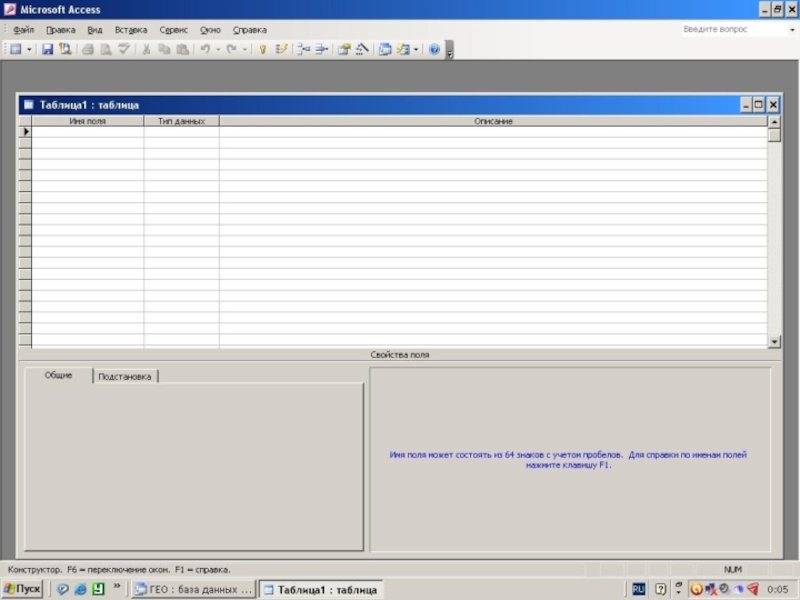Open the Сервис menu
This screenshot has height=600, width=800.
pyautogui.click(x=173, y=30)
